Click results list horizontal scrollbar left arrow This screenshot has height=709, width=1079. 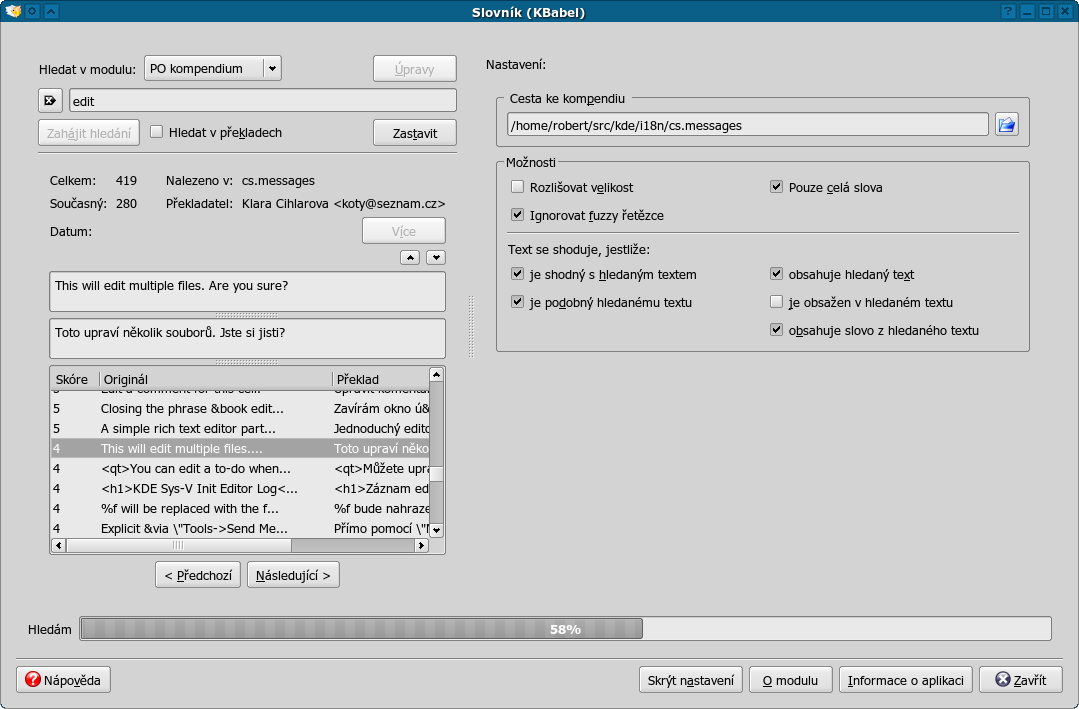(x=58, y=545)
